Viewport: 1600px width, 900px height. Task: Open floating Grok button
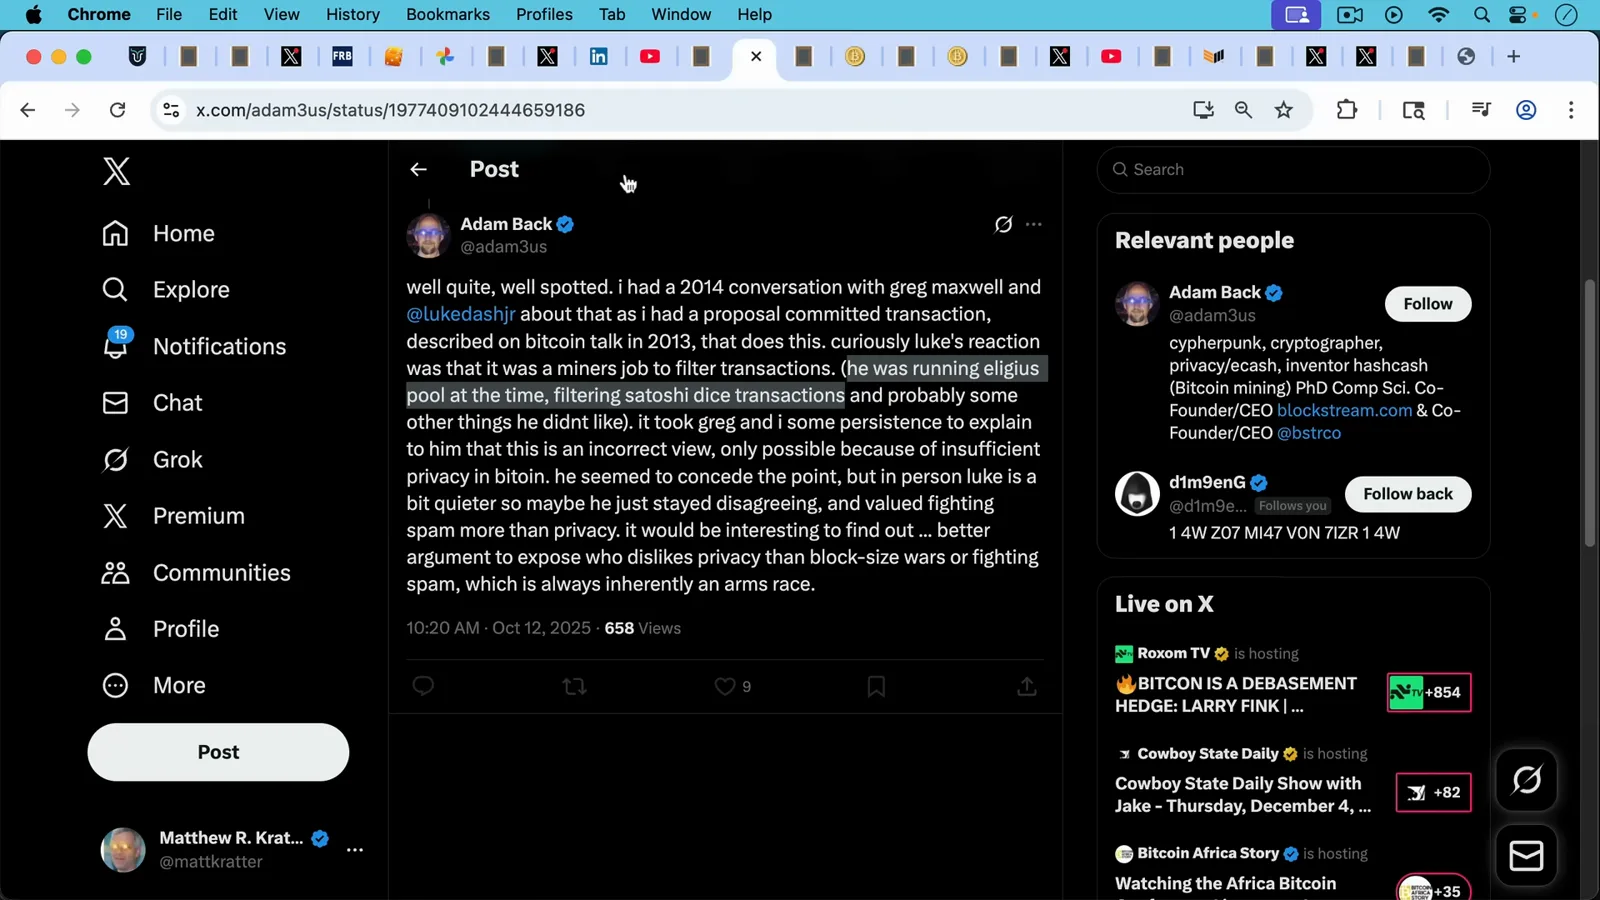click(1527, 780)
